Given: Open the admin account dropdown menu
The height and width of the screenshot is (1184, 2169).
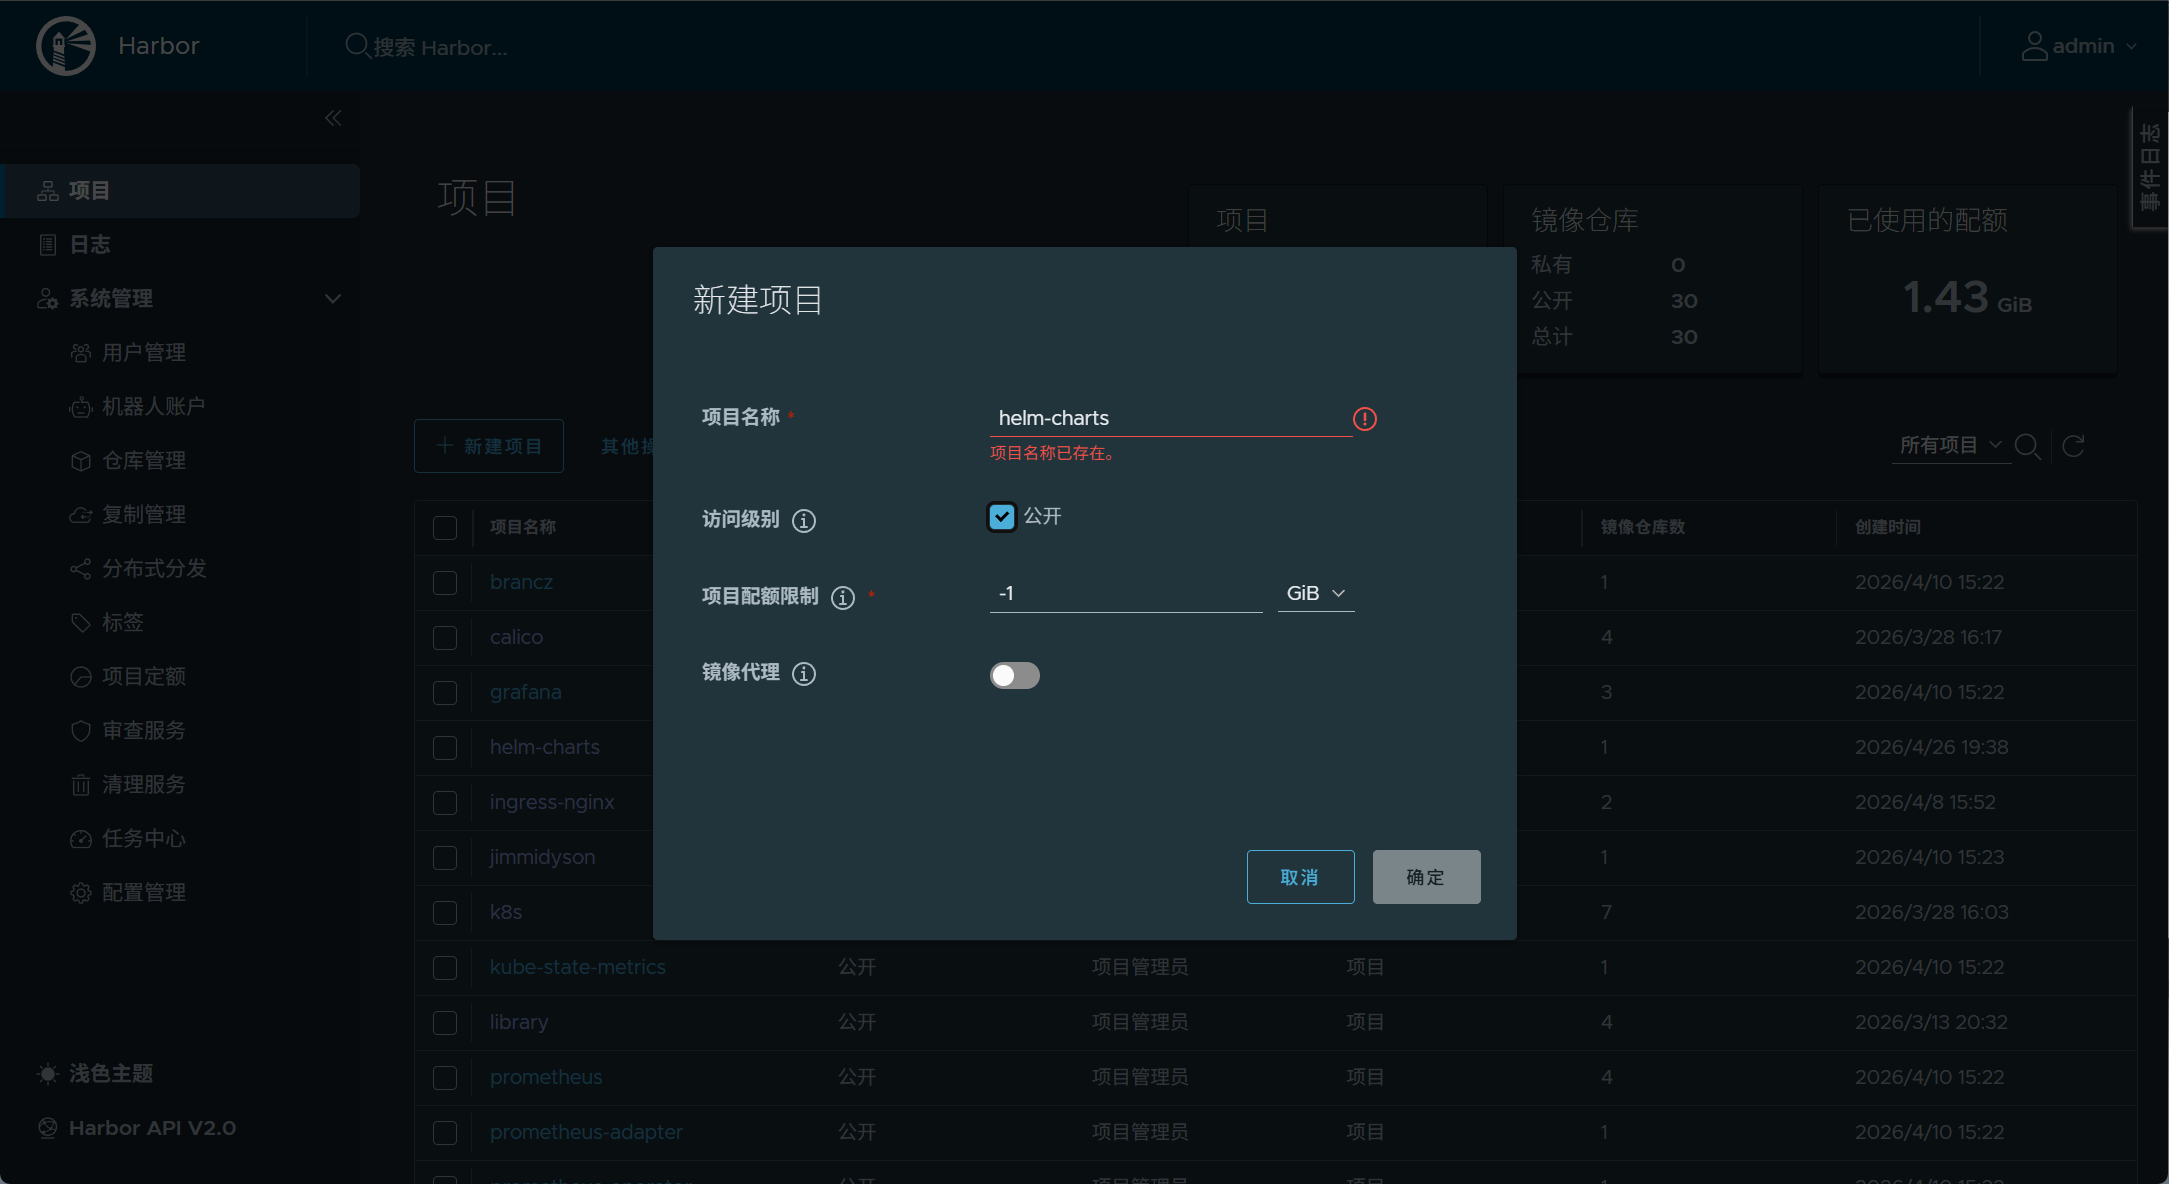Looking at the screenshot, I should (2080, 46).
